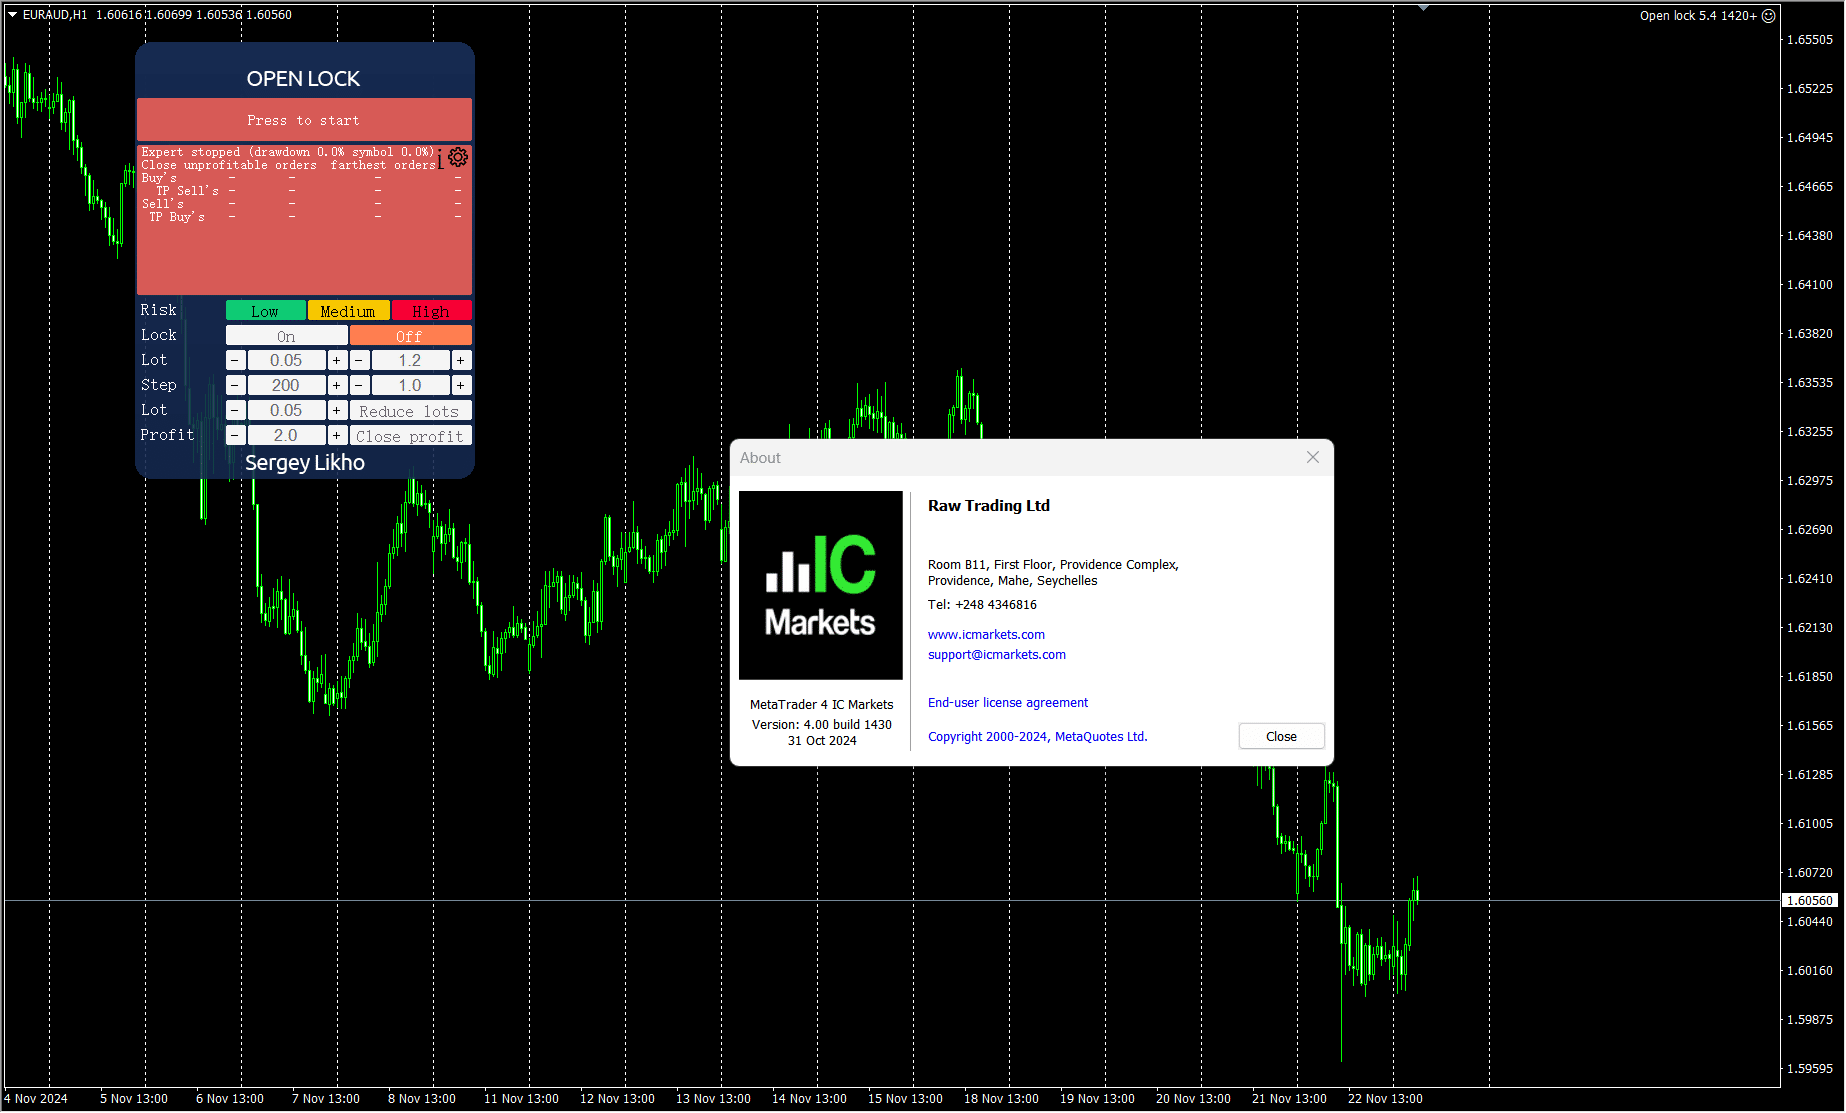Select Low risk level
The height and width of the screenshot is (1113, 1846).
(265, 311)
